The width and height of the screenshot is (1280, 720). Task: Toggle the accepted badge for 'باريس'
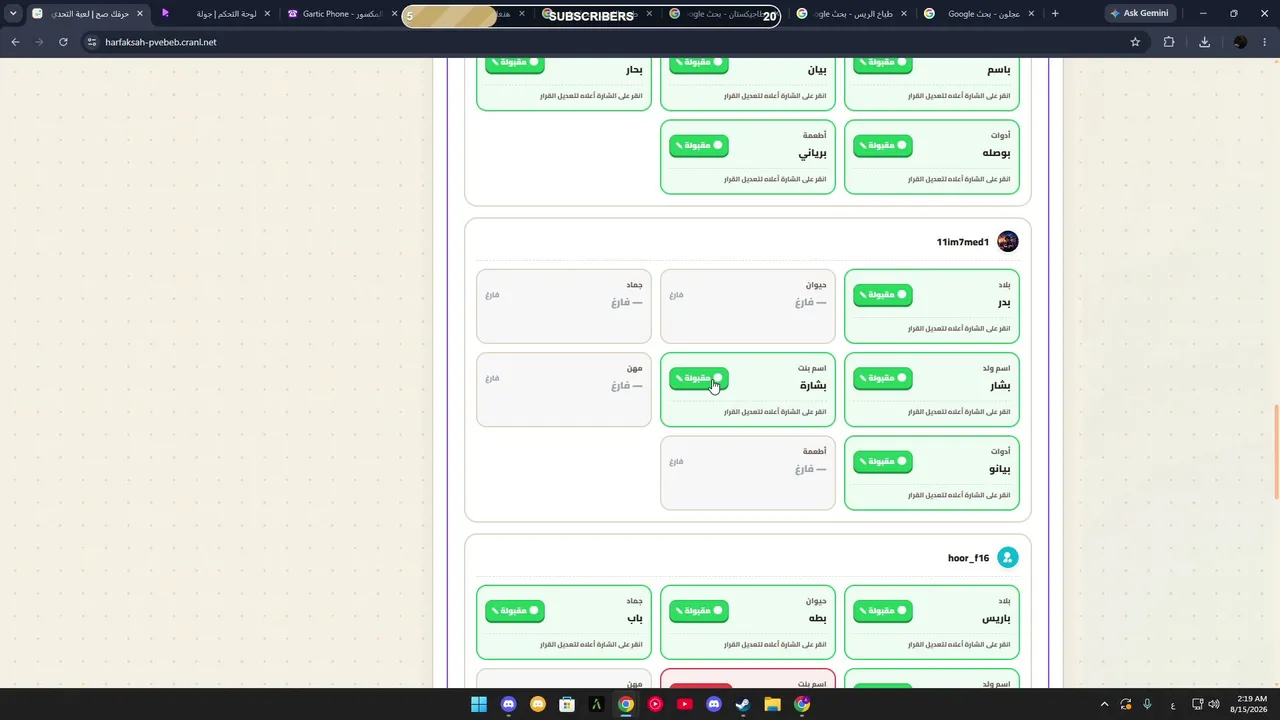(882, 611)
